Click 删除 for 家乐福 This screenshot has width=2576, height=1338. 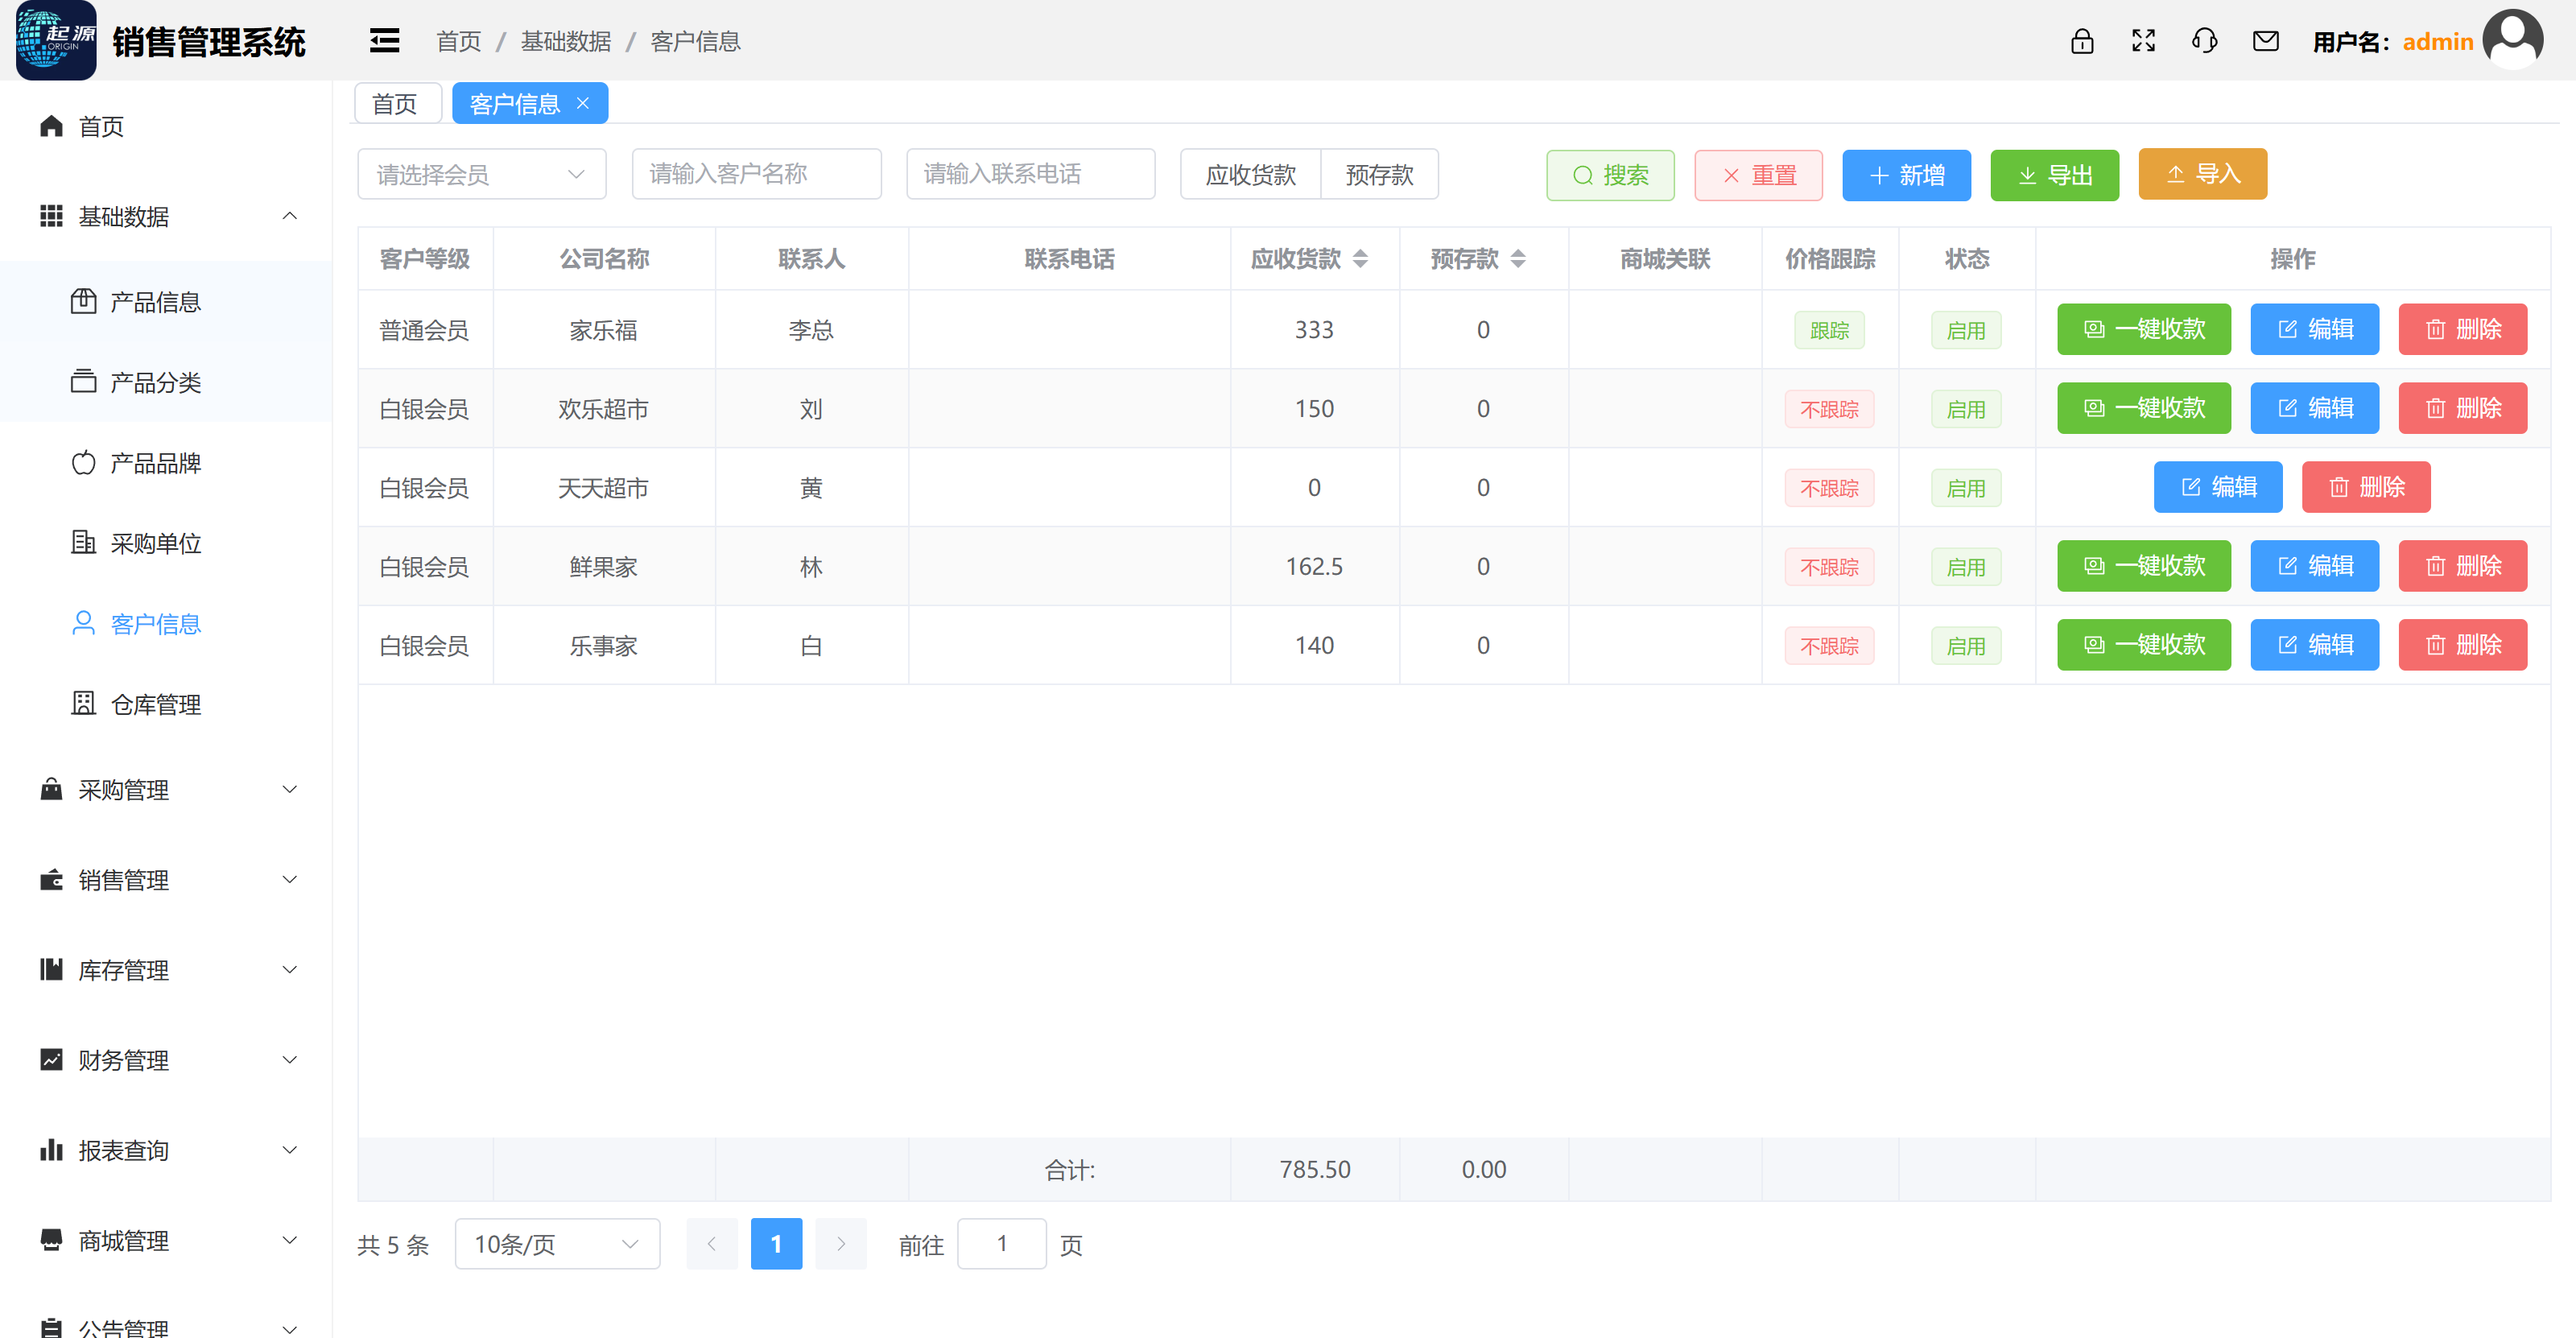coord(2463,329)
